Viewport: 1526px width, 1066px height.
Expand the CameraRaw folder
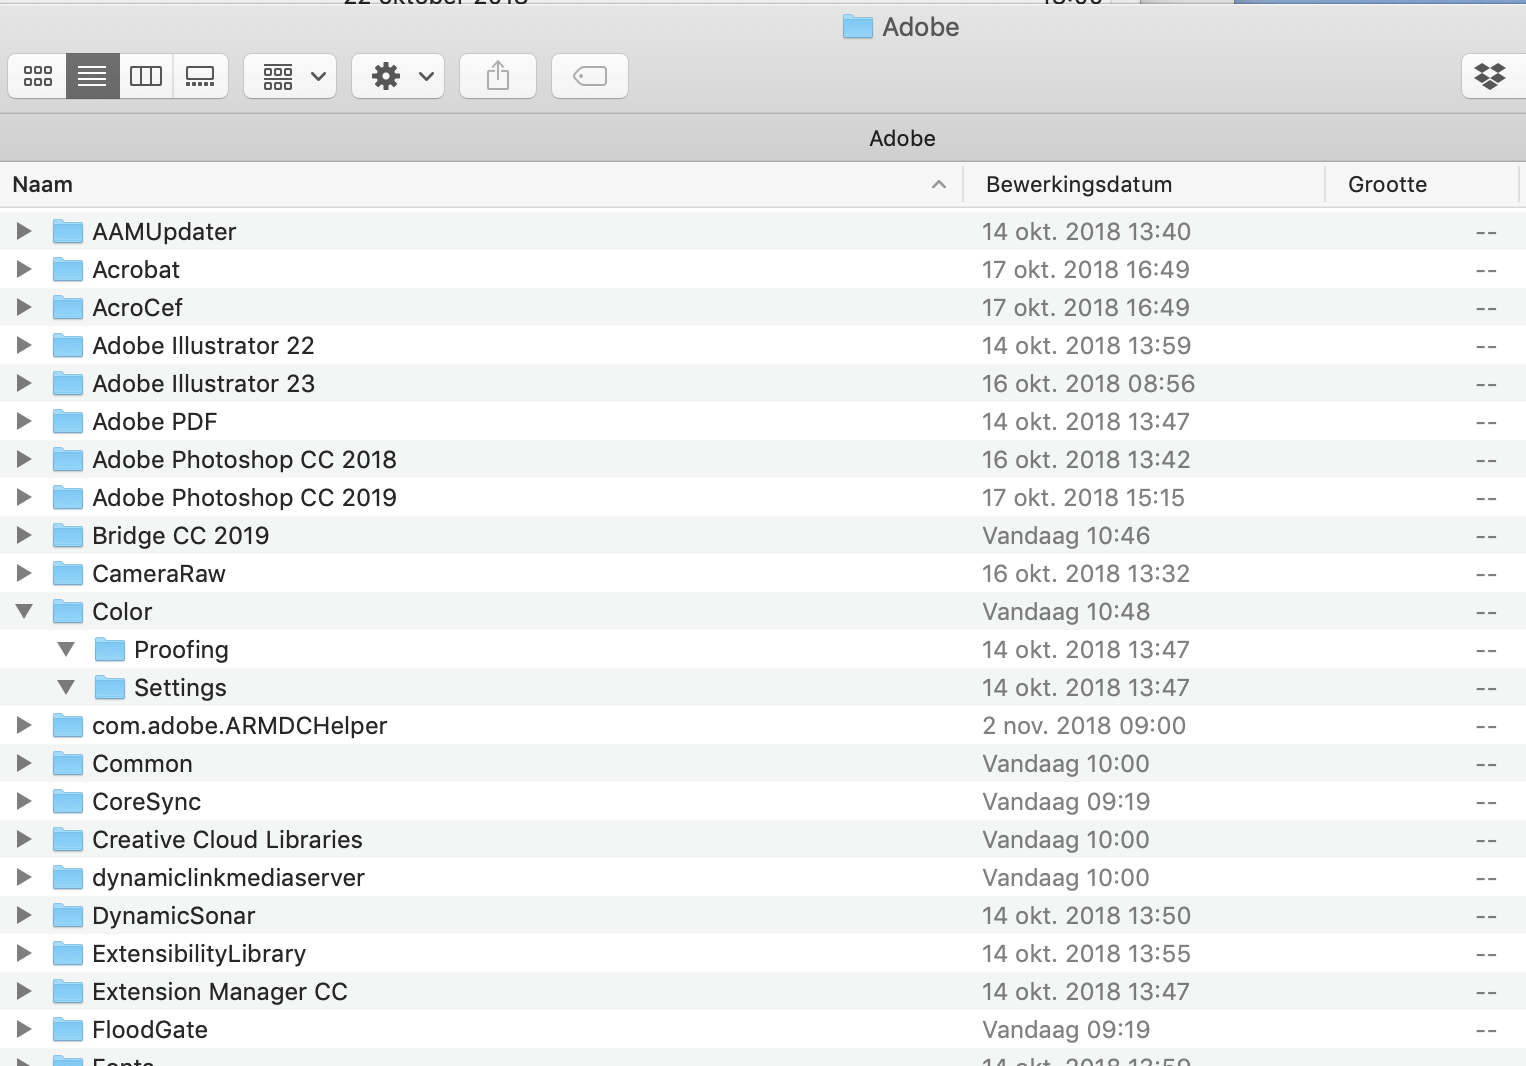pos(24,573)
